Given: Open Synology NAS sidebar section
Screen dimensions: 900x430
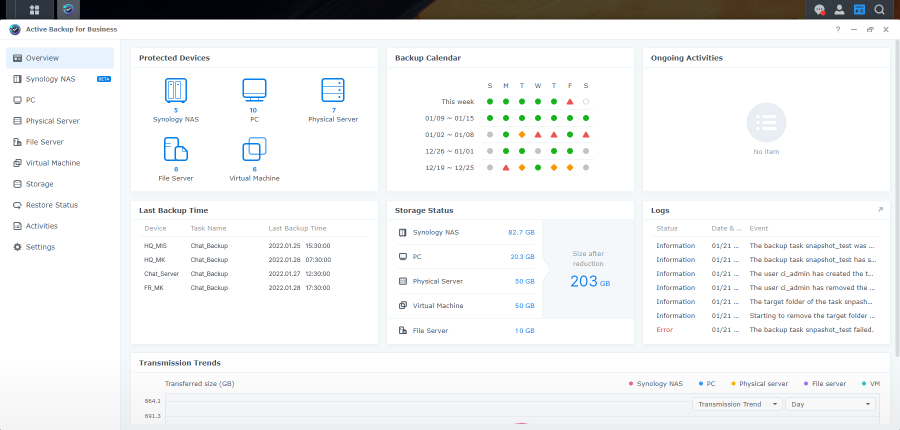Looking at the screenshot, I should coord(60,79).
